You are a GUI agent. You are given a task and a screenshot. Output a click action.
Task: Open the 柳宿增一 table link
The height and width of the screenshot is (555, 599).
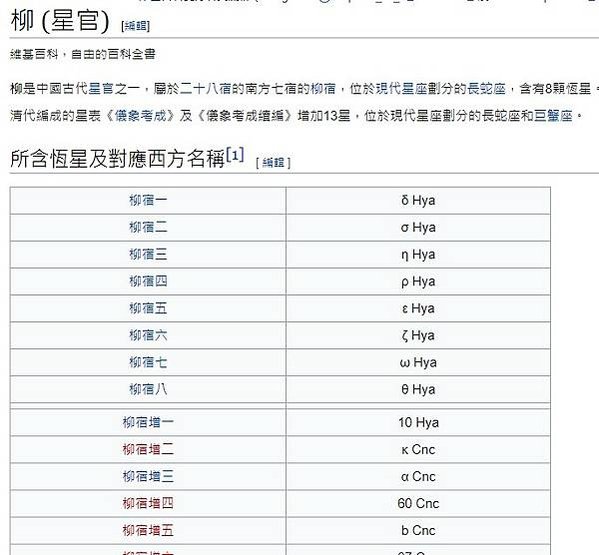pos(148,422)
